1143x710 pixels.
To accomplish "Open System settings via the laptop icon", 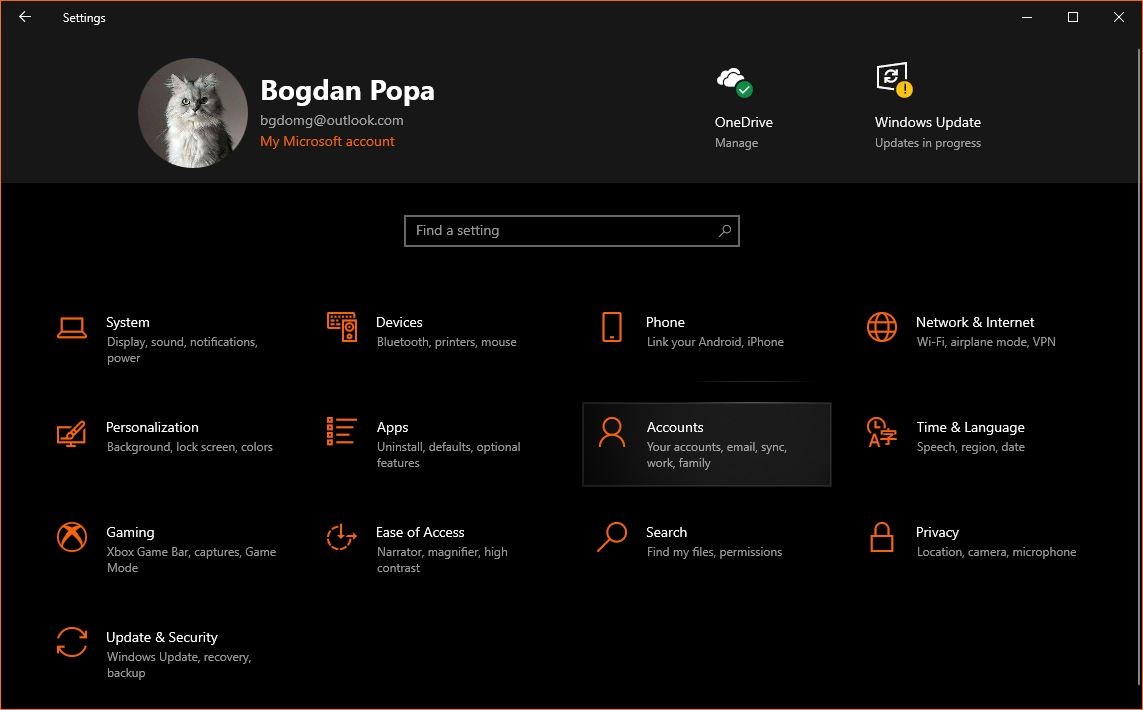I will click(71, 327).
